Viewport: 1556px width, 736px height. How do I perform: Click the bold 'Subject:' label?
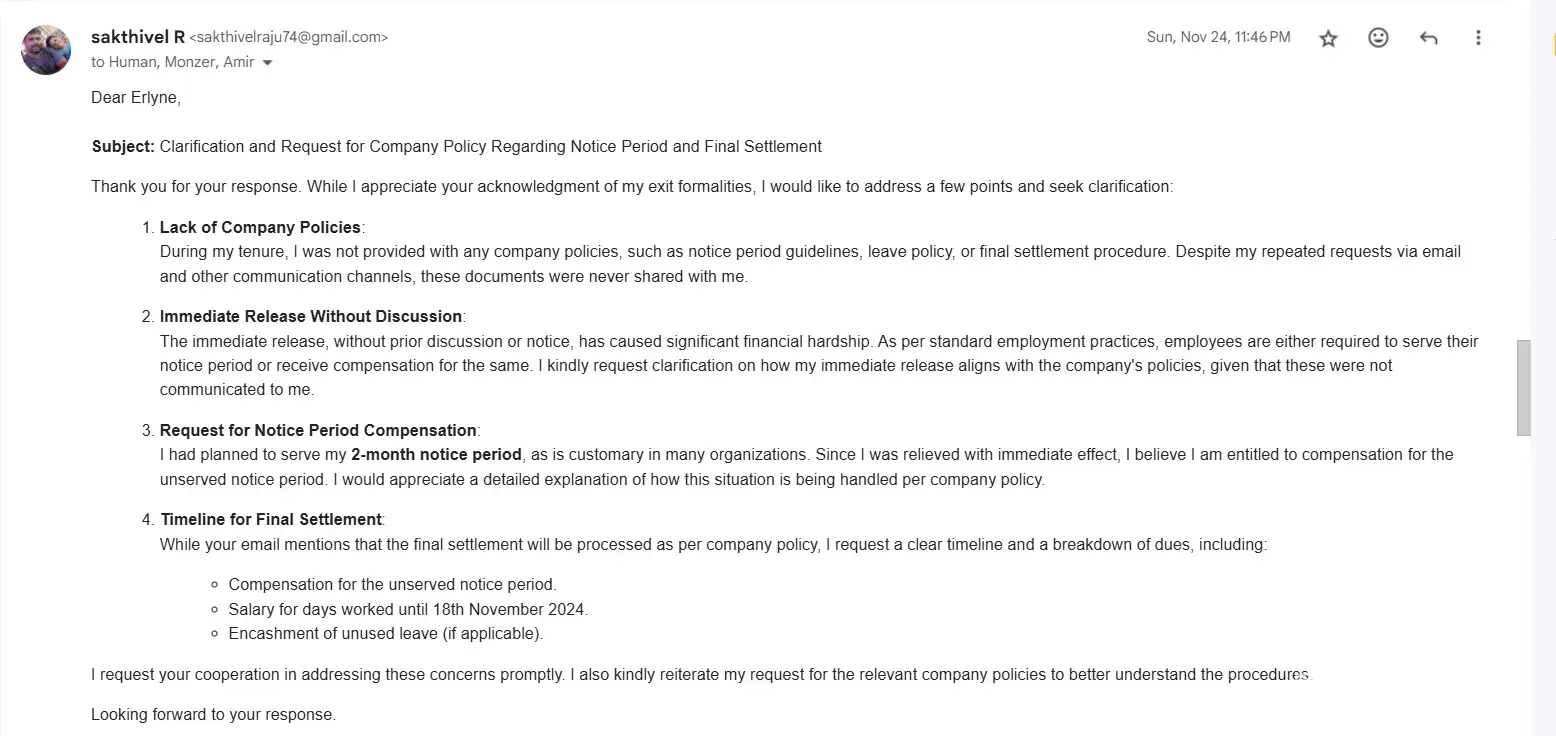point(123,146)
